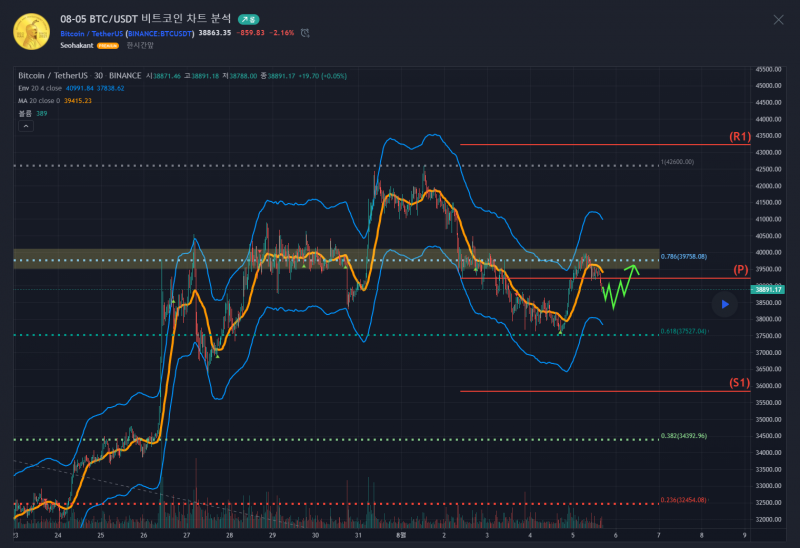Image resolution: width=800 pixels, height=548 pixels.
Task: Open Seohakant author profile
Action: (76, 45)
